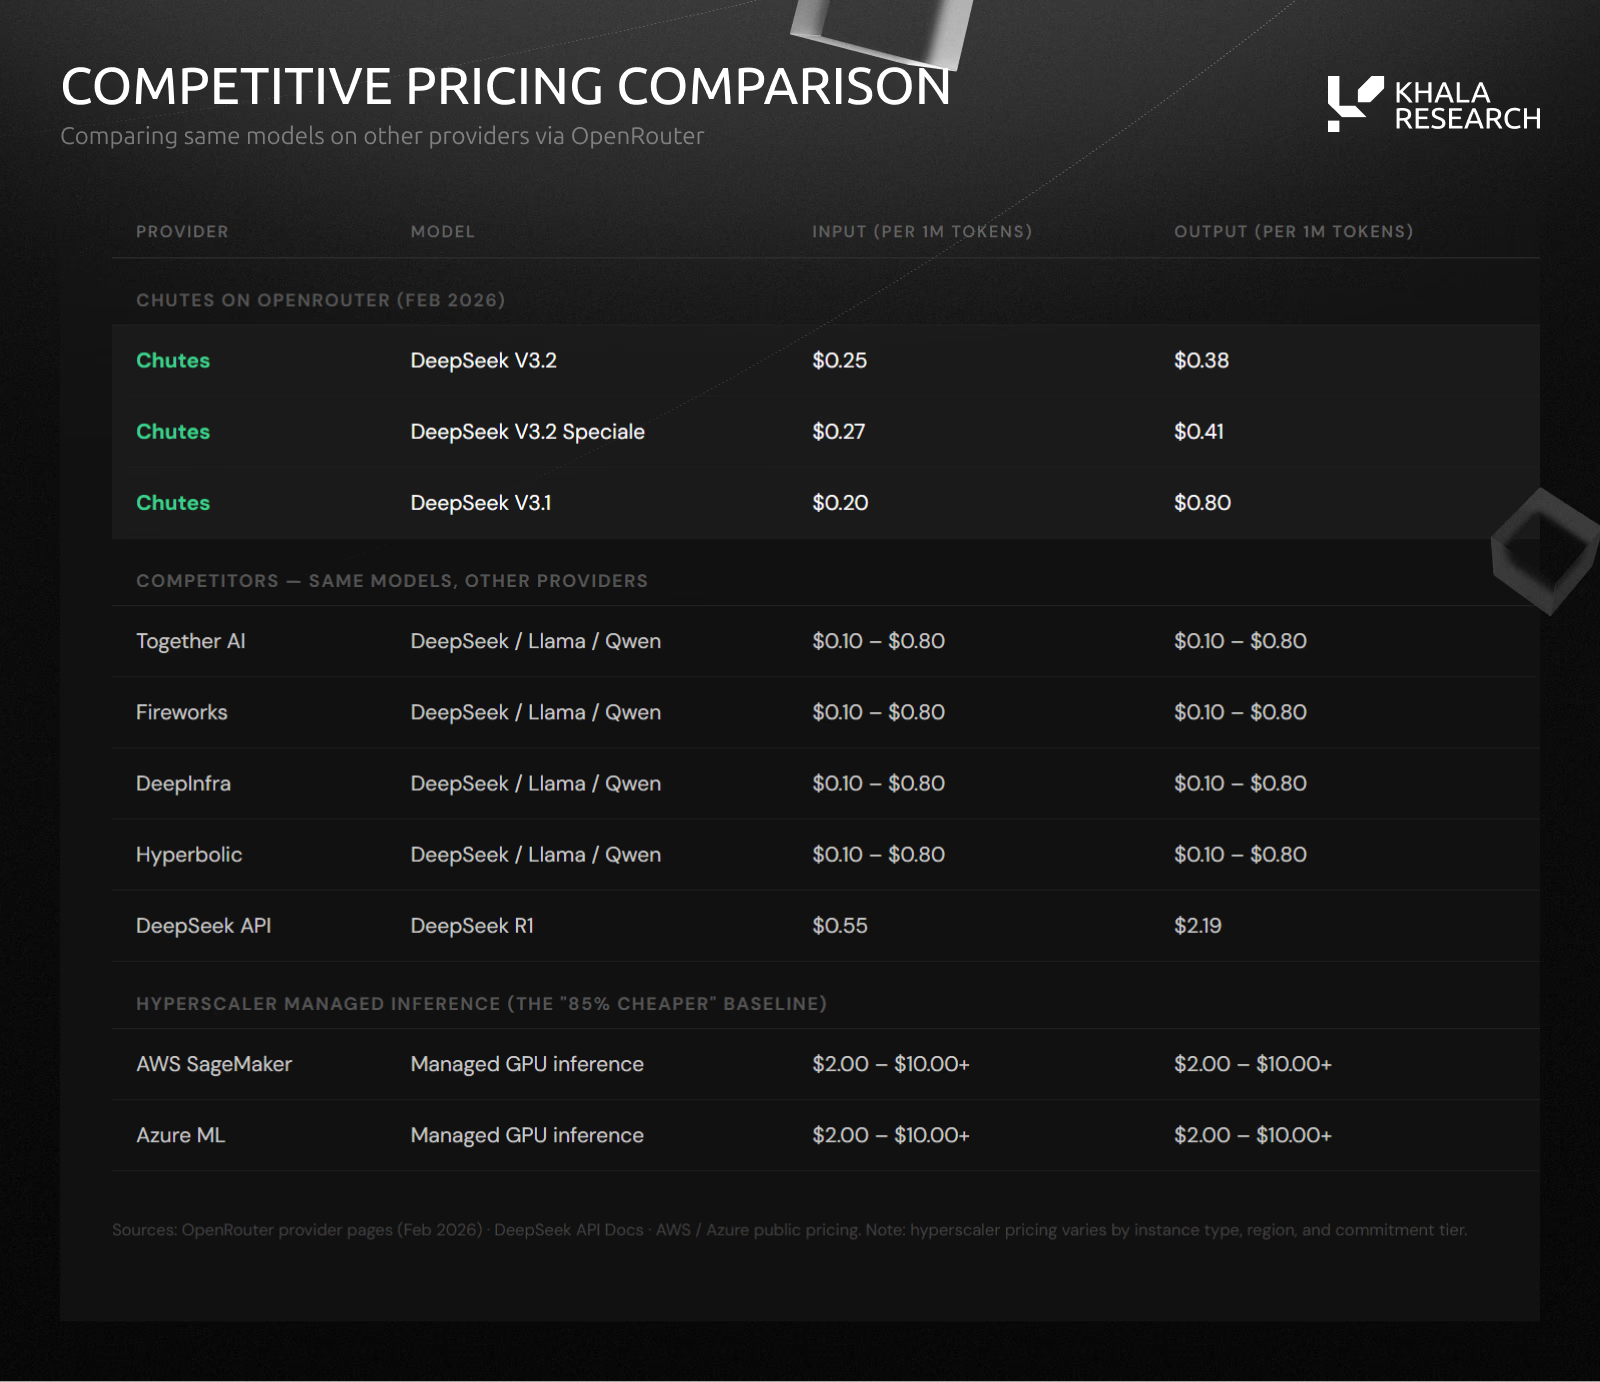1600x1382 pixels.
Task: Click the DeepSeek R1 model cell
Action: [x=472, y=926]
